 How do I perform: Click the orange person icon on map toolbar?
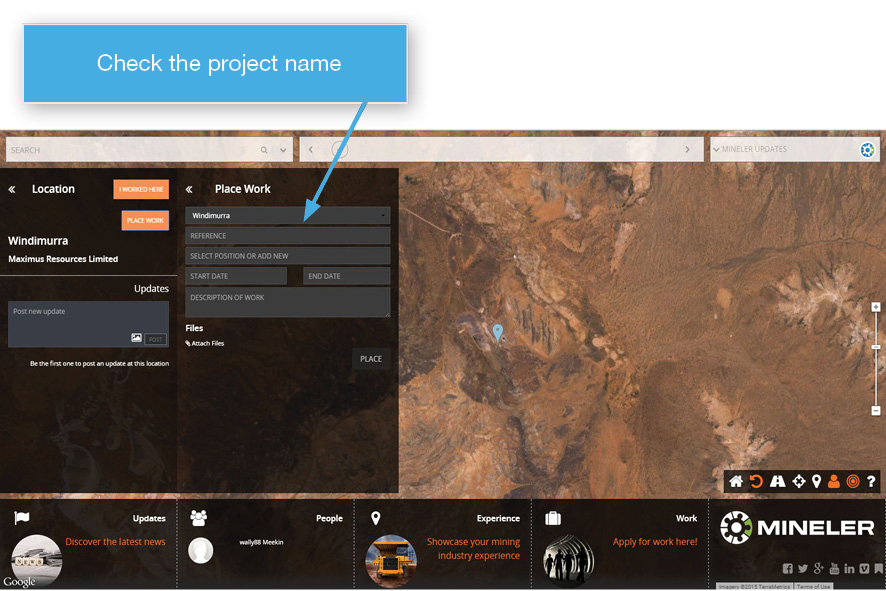(834, 482)
